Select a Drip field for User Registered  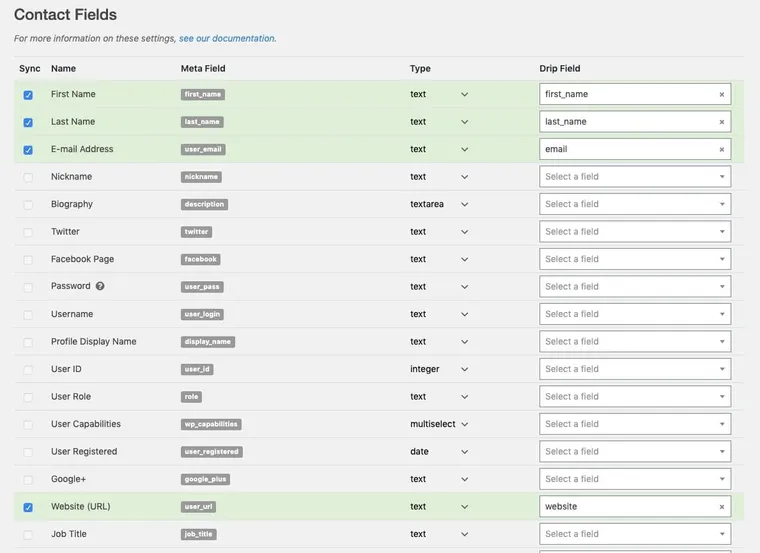pos(635,451)
